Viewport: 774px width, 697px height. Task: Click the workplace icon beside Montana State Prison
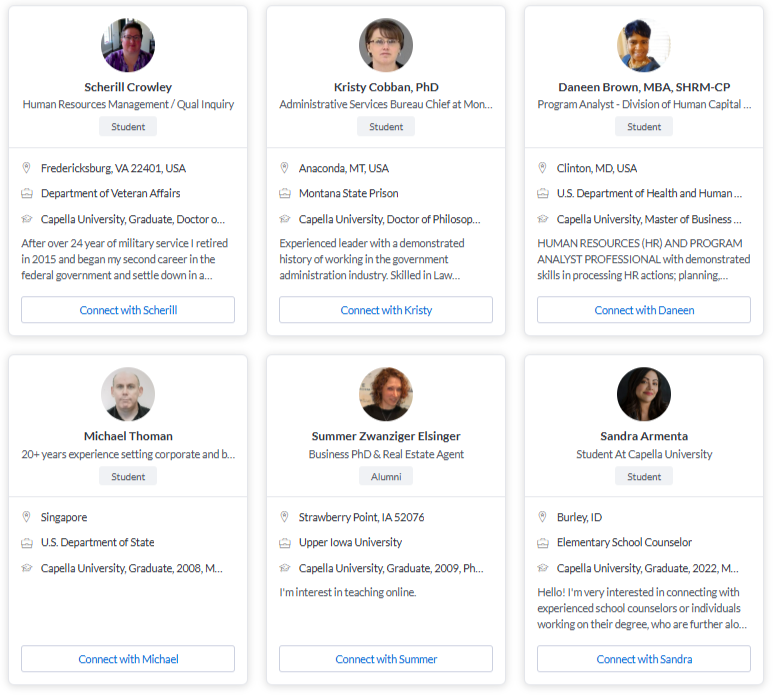pyautogui.click(x=285, y=194)
